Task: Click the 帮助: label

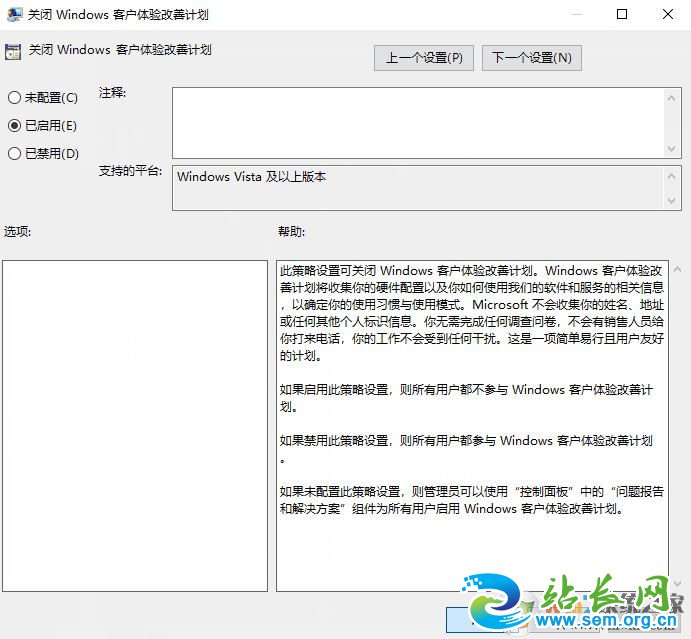Action: (291, 231)
